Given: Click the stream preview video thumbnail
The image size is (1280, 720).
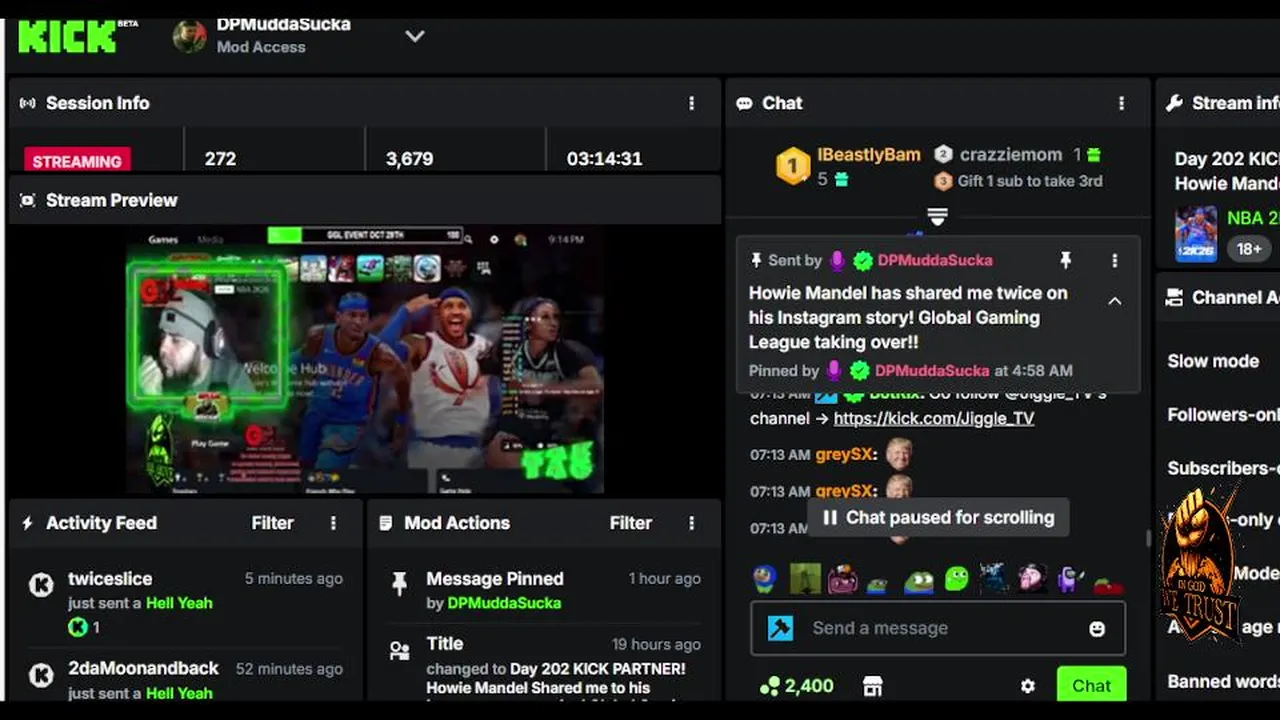Looking at the screenshot, I should click(x=365, y=360).
